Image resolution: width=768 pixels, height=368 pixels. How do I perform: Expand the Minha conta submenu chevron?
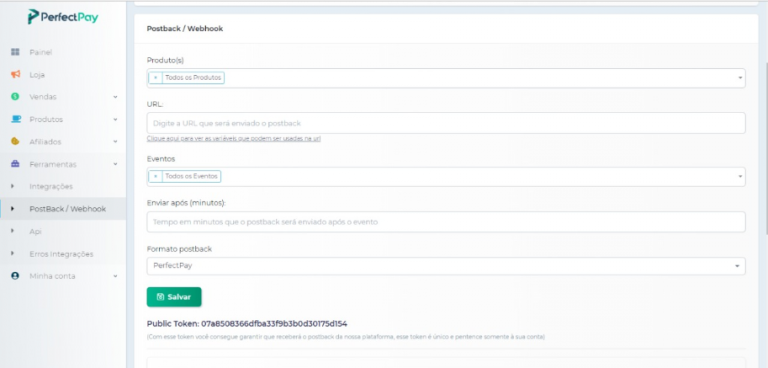pos(115,276)
